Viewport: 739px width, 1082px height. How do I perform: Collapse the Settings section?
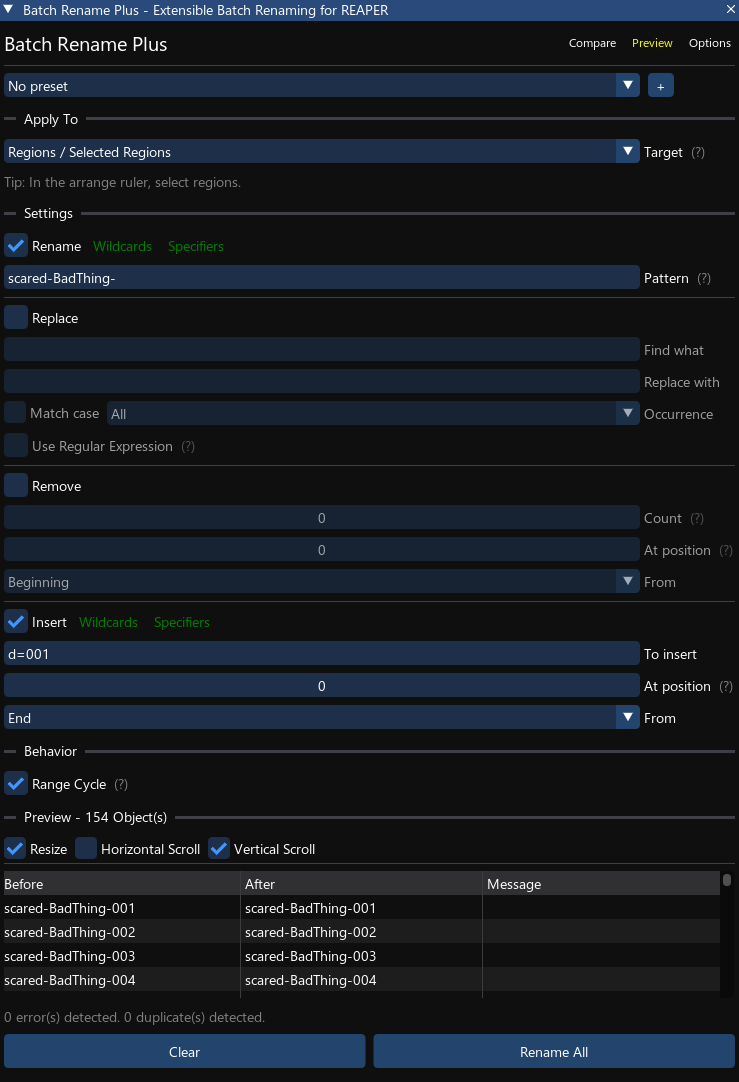click(x=48, y=213)
